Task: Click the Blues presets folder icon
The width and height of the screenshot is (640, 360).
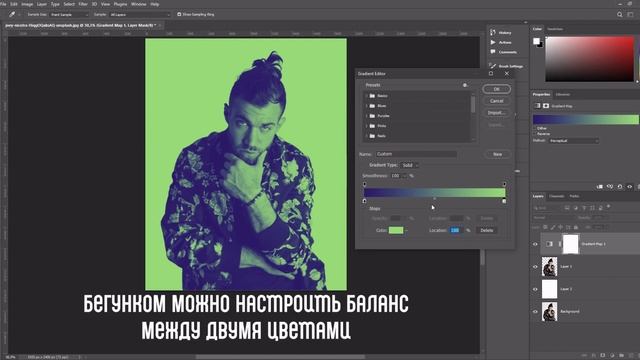Action: tap(372, 106)
